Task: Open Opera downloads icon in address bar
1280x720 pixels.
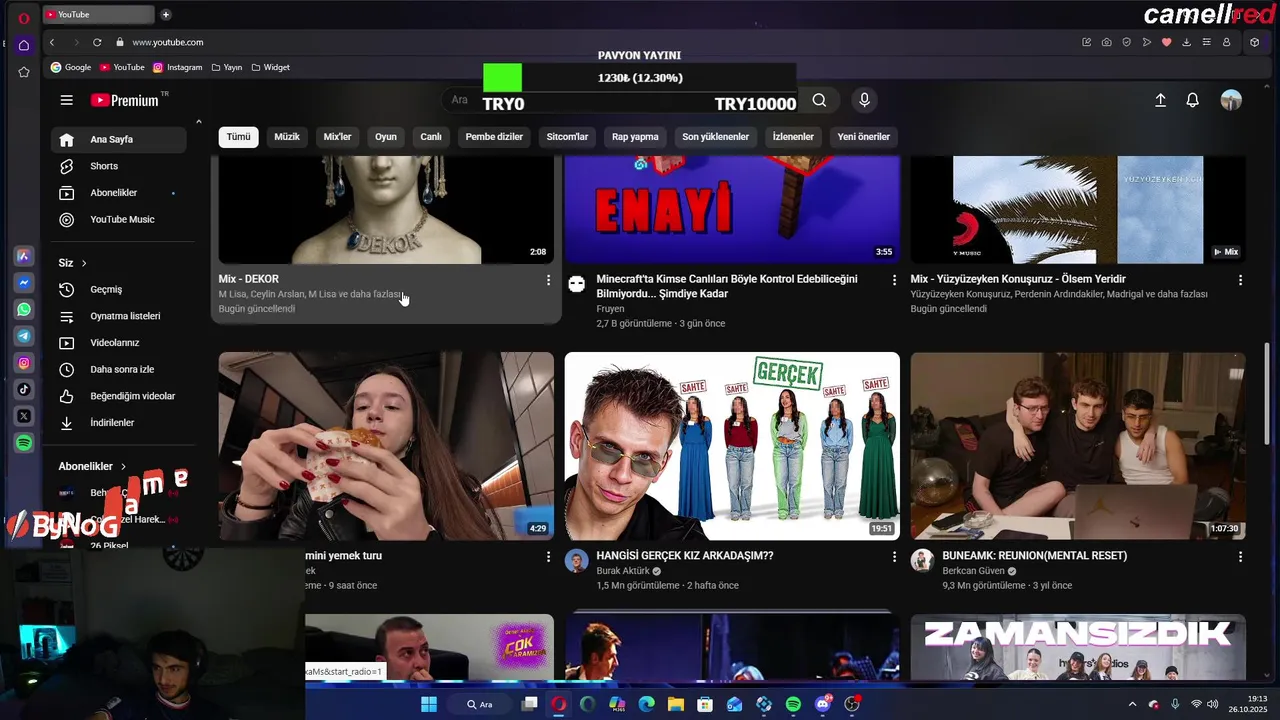Action: click(x=1186, y=42)
